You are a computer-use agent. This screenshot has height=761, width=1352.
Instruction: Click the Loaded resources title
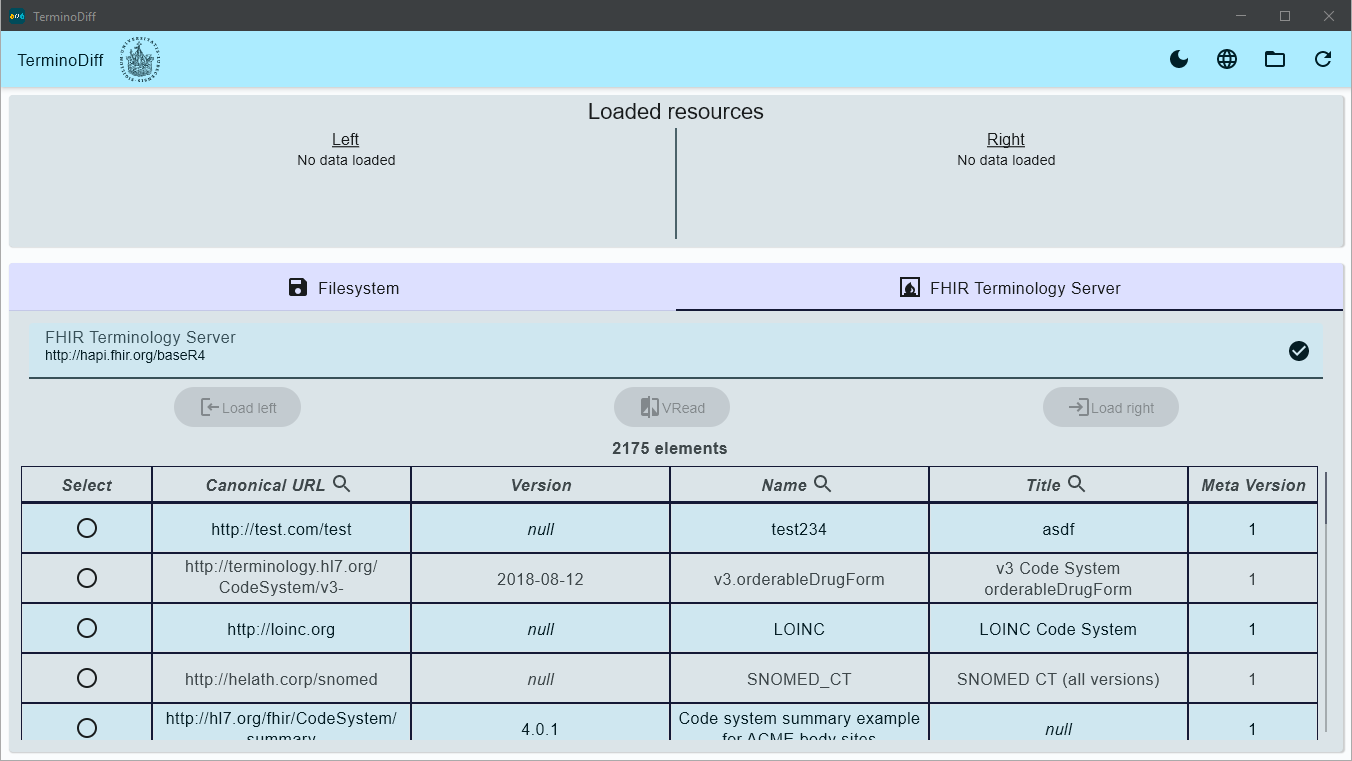click(x=676, y=111)
